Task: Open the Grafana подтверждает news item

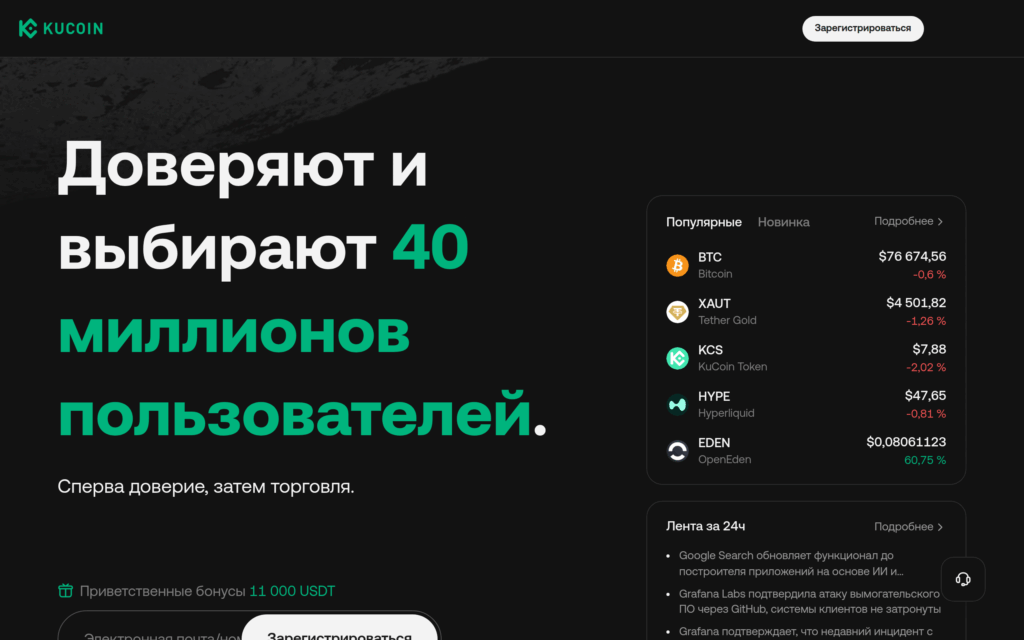Action: click(x=805, y=632)
